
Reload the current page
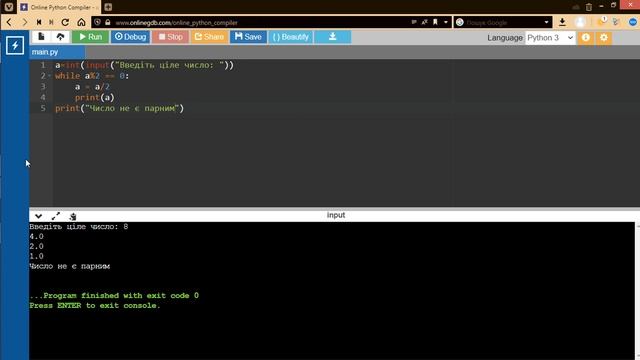pos(65,22)
